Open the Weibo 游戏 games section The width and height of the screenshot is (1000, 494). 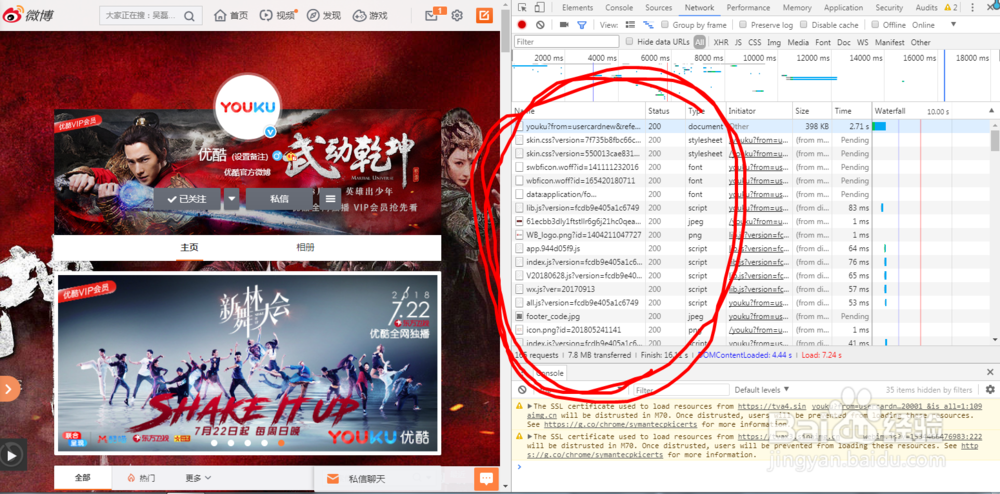[370, 15]
